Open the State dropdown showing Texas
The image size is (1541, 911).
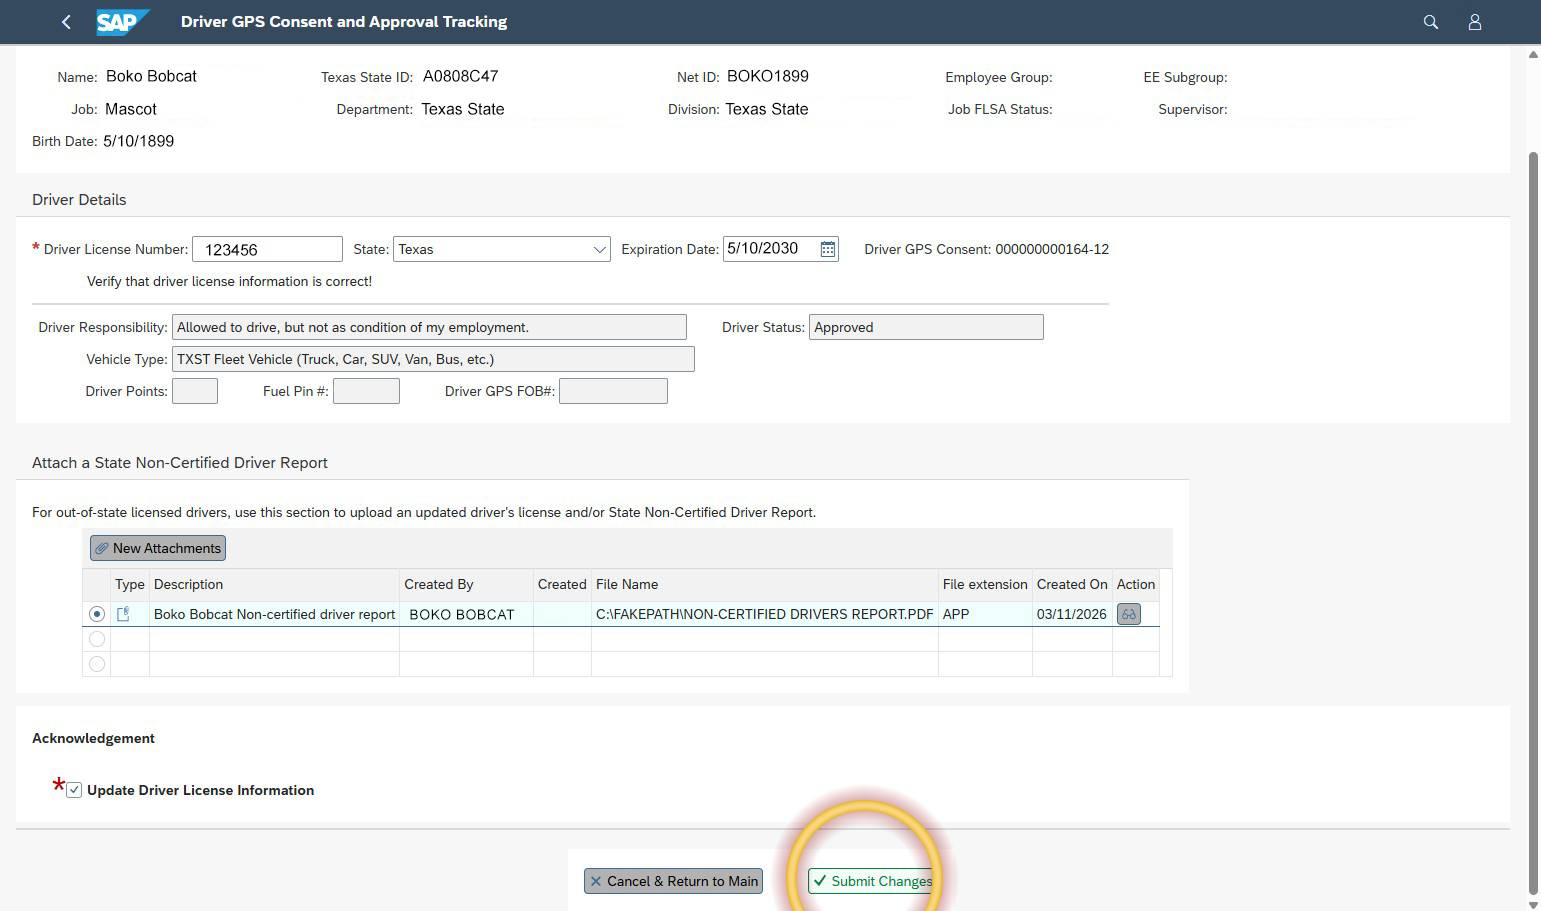[599, 249]
